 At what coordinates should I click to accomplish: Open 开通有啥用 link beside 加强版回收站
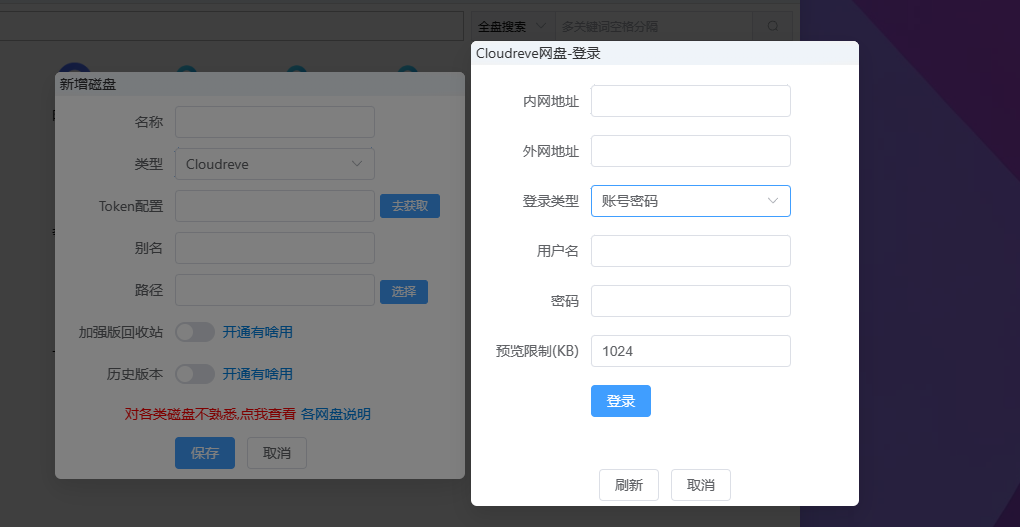(x=258, y=332)
